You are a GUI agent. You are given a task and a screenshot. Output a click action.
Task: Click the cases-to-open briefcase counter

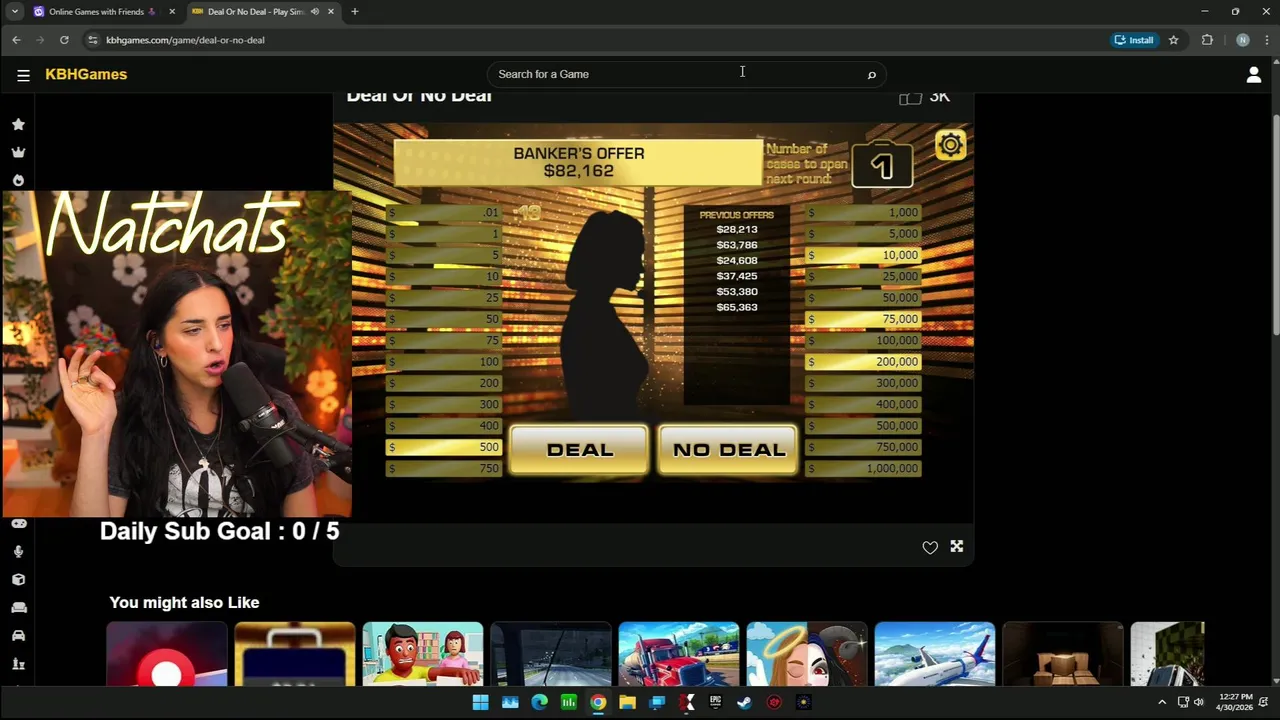882,164
